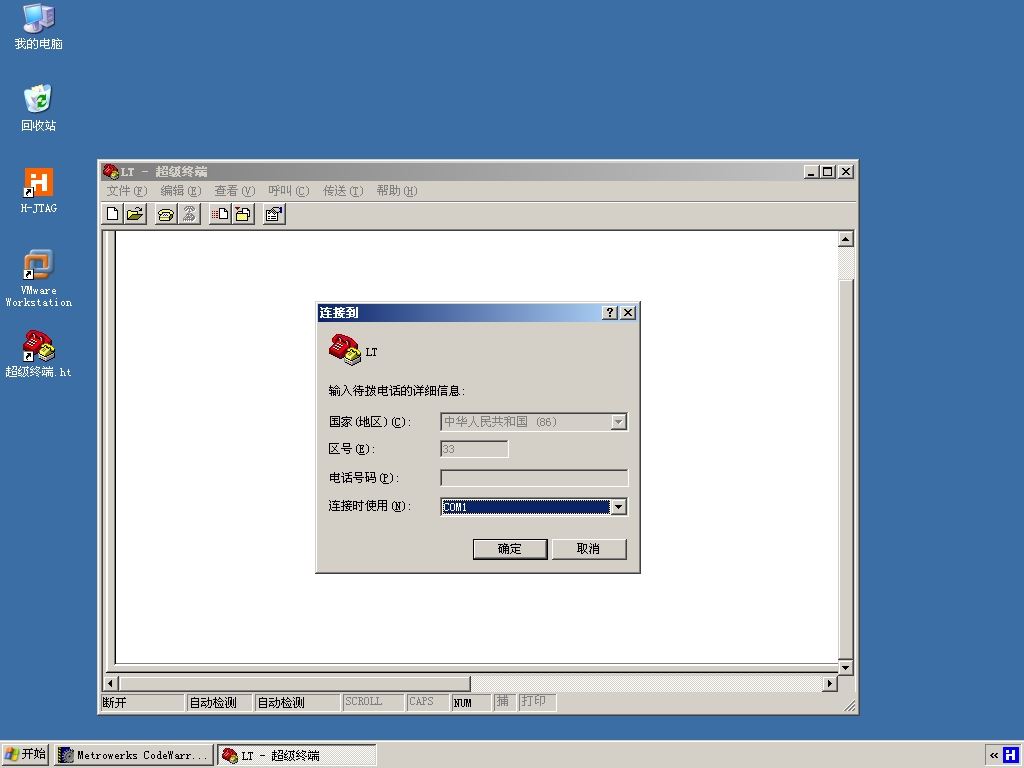The image size is (1024, 768).
Task: Open the 编辑(E) menu
Action: click(180, 191)
